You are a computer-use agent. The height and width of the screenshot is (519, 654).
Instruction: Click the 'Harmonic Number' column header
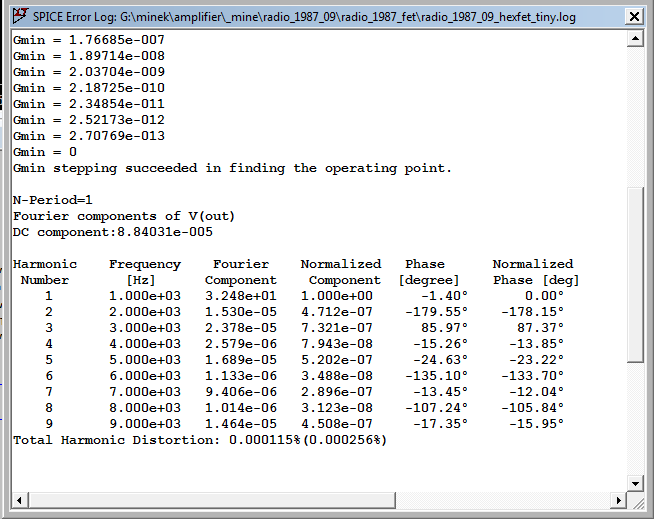point(45,272)
